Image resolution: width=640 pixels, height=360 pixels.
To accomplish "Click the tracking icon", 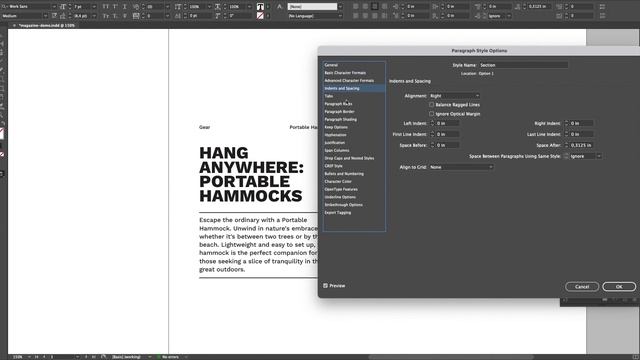I will tap(136, 16).
